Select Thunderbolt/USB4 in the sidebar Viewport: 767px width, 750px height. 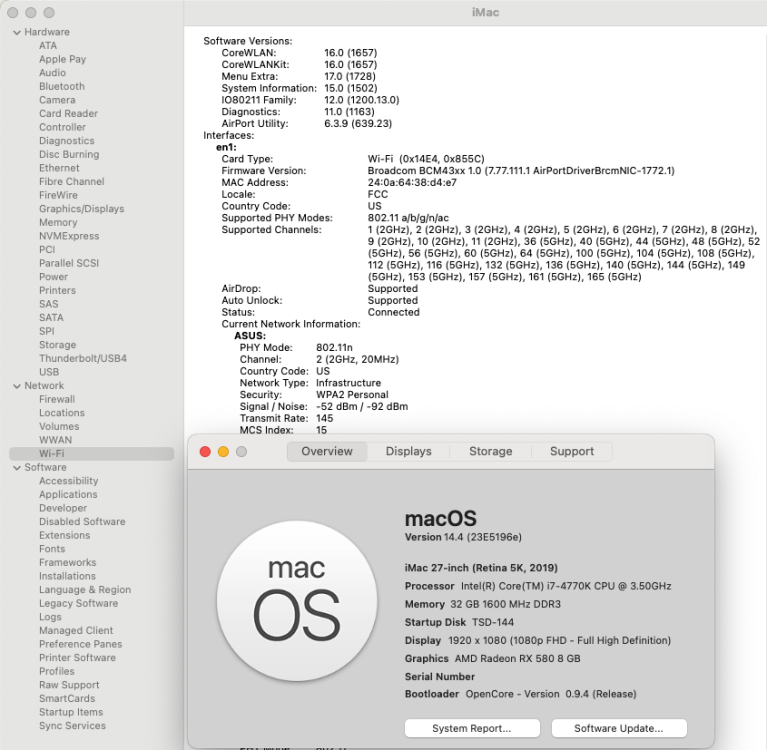pos(83,359)
